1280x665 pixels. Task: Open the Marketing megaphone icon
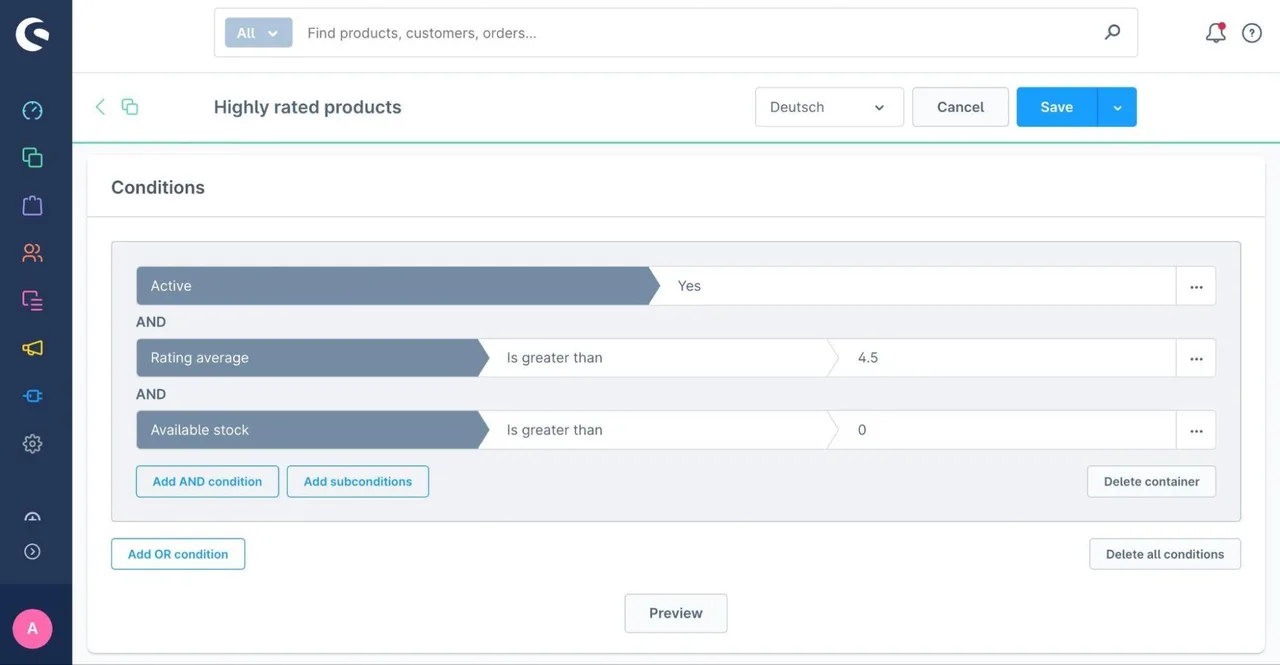coord(32,348)
